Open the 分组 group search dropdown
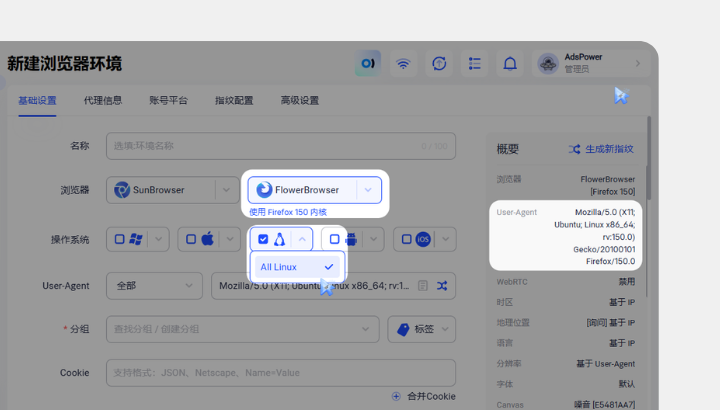 pyautogui.click(x=242, y=329)
